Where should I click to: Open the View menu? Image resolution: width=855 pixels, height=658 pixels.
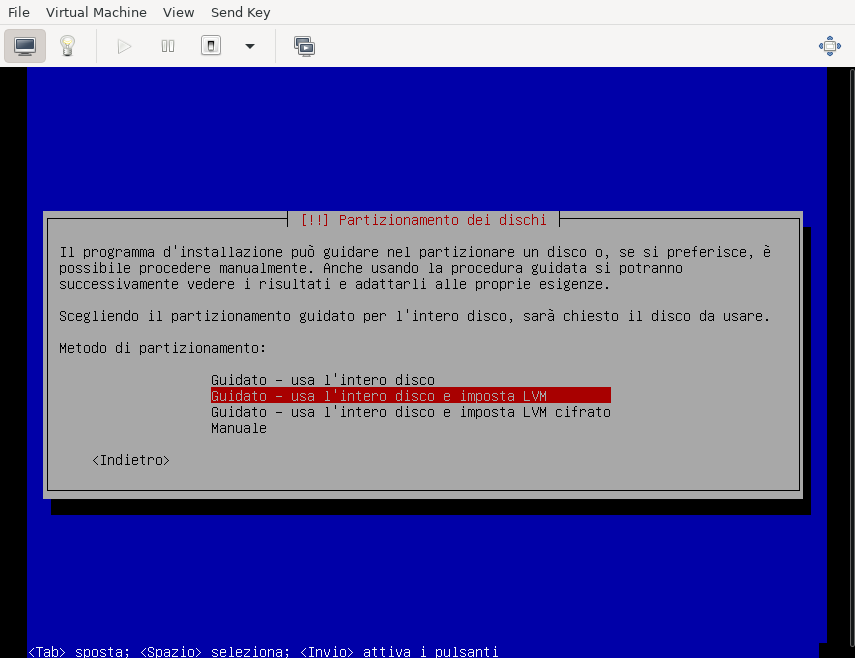click(x=178, y=12)
